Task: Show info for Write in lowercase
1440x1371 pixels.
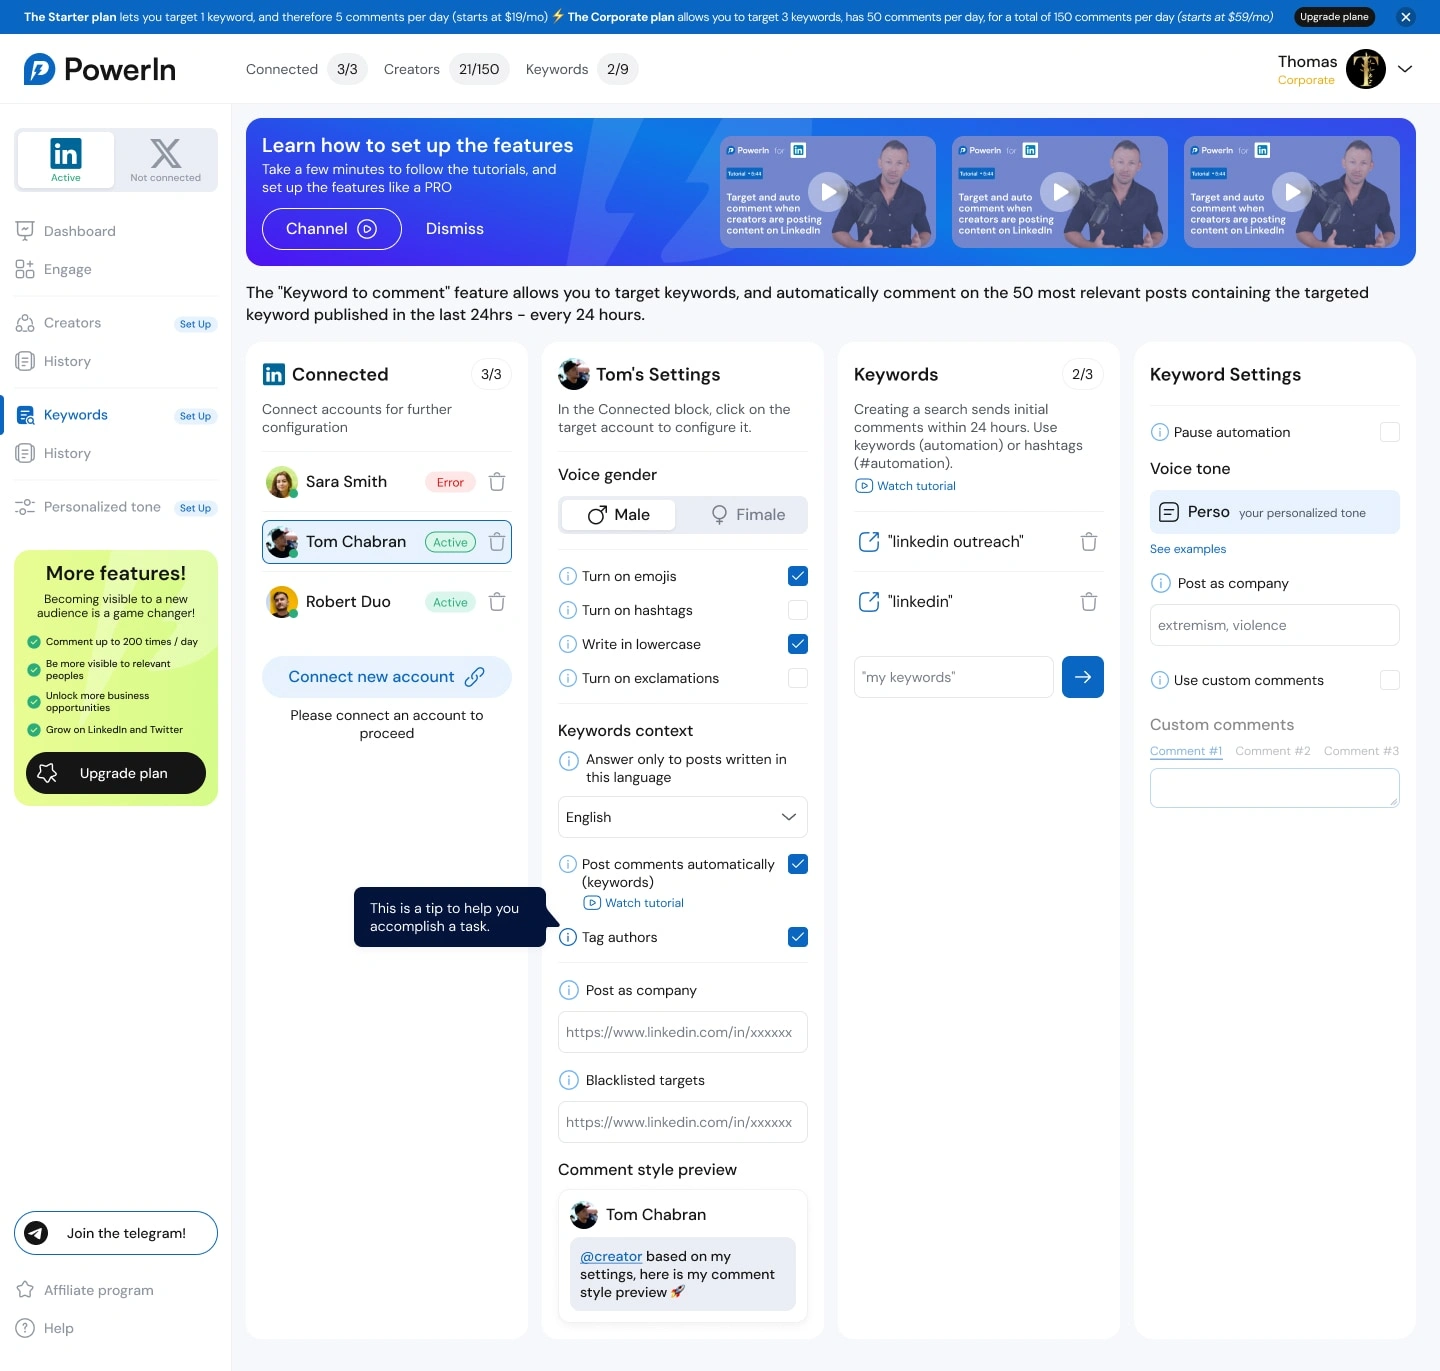Action: pyautogui.click(x=568, y=644)
